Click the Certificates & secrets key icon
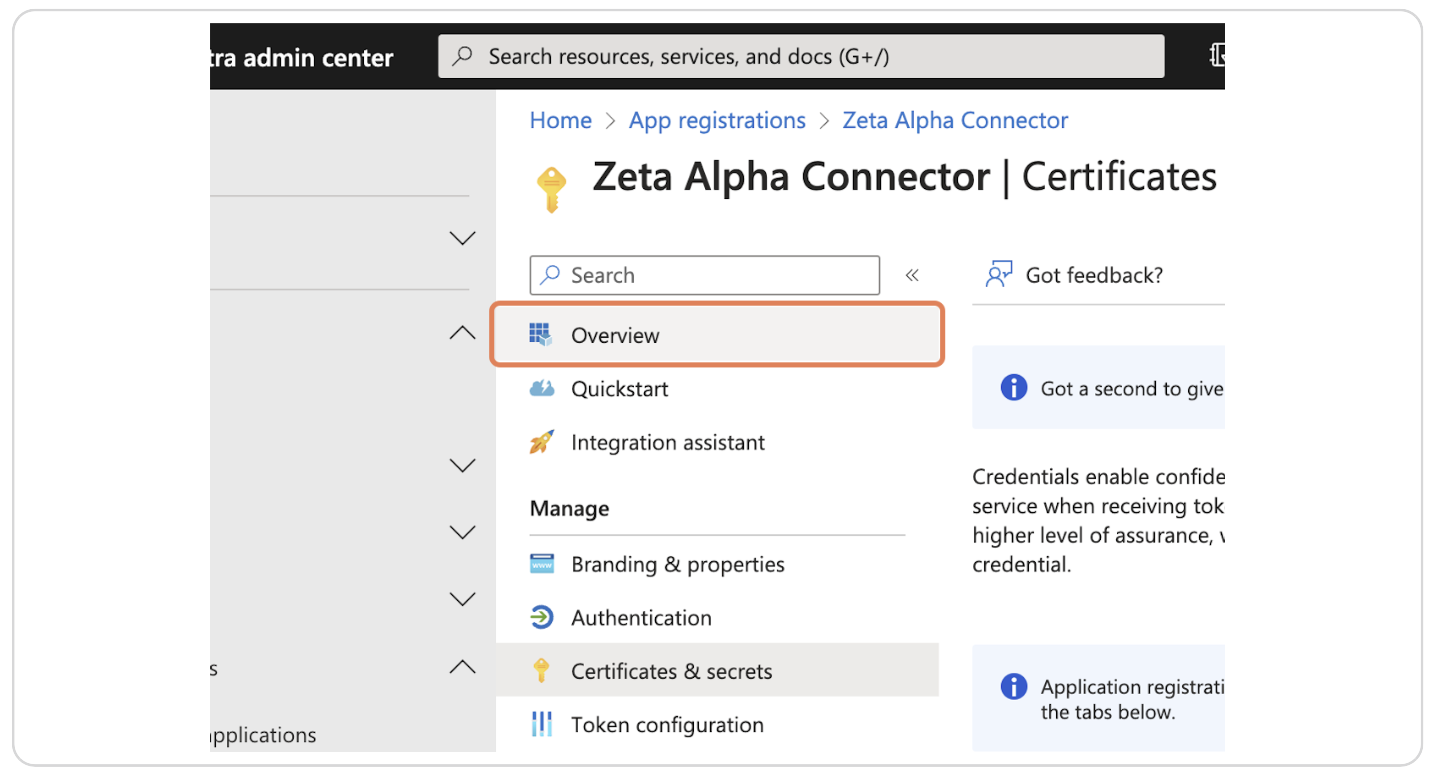Image resolution: width=1442 pixels, height=780 pixels. [x=541, y=671]
